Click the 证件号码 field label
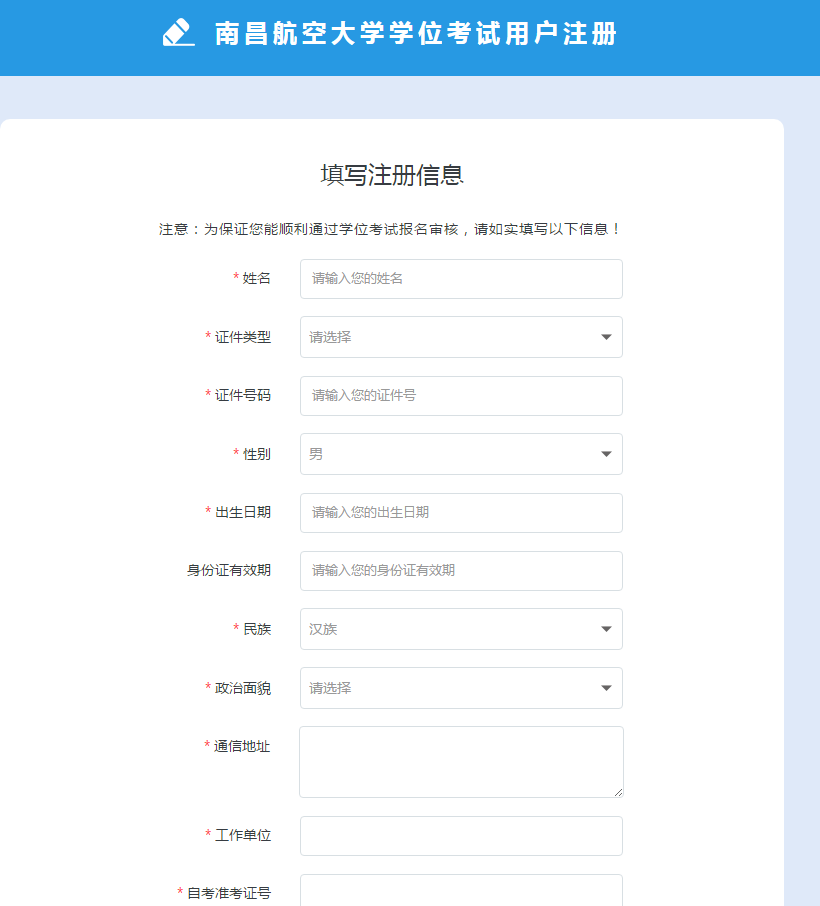 (243, 395)
